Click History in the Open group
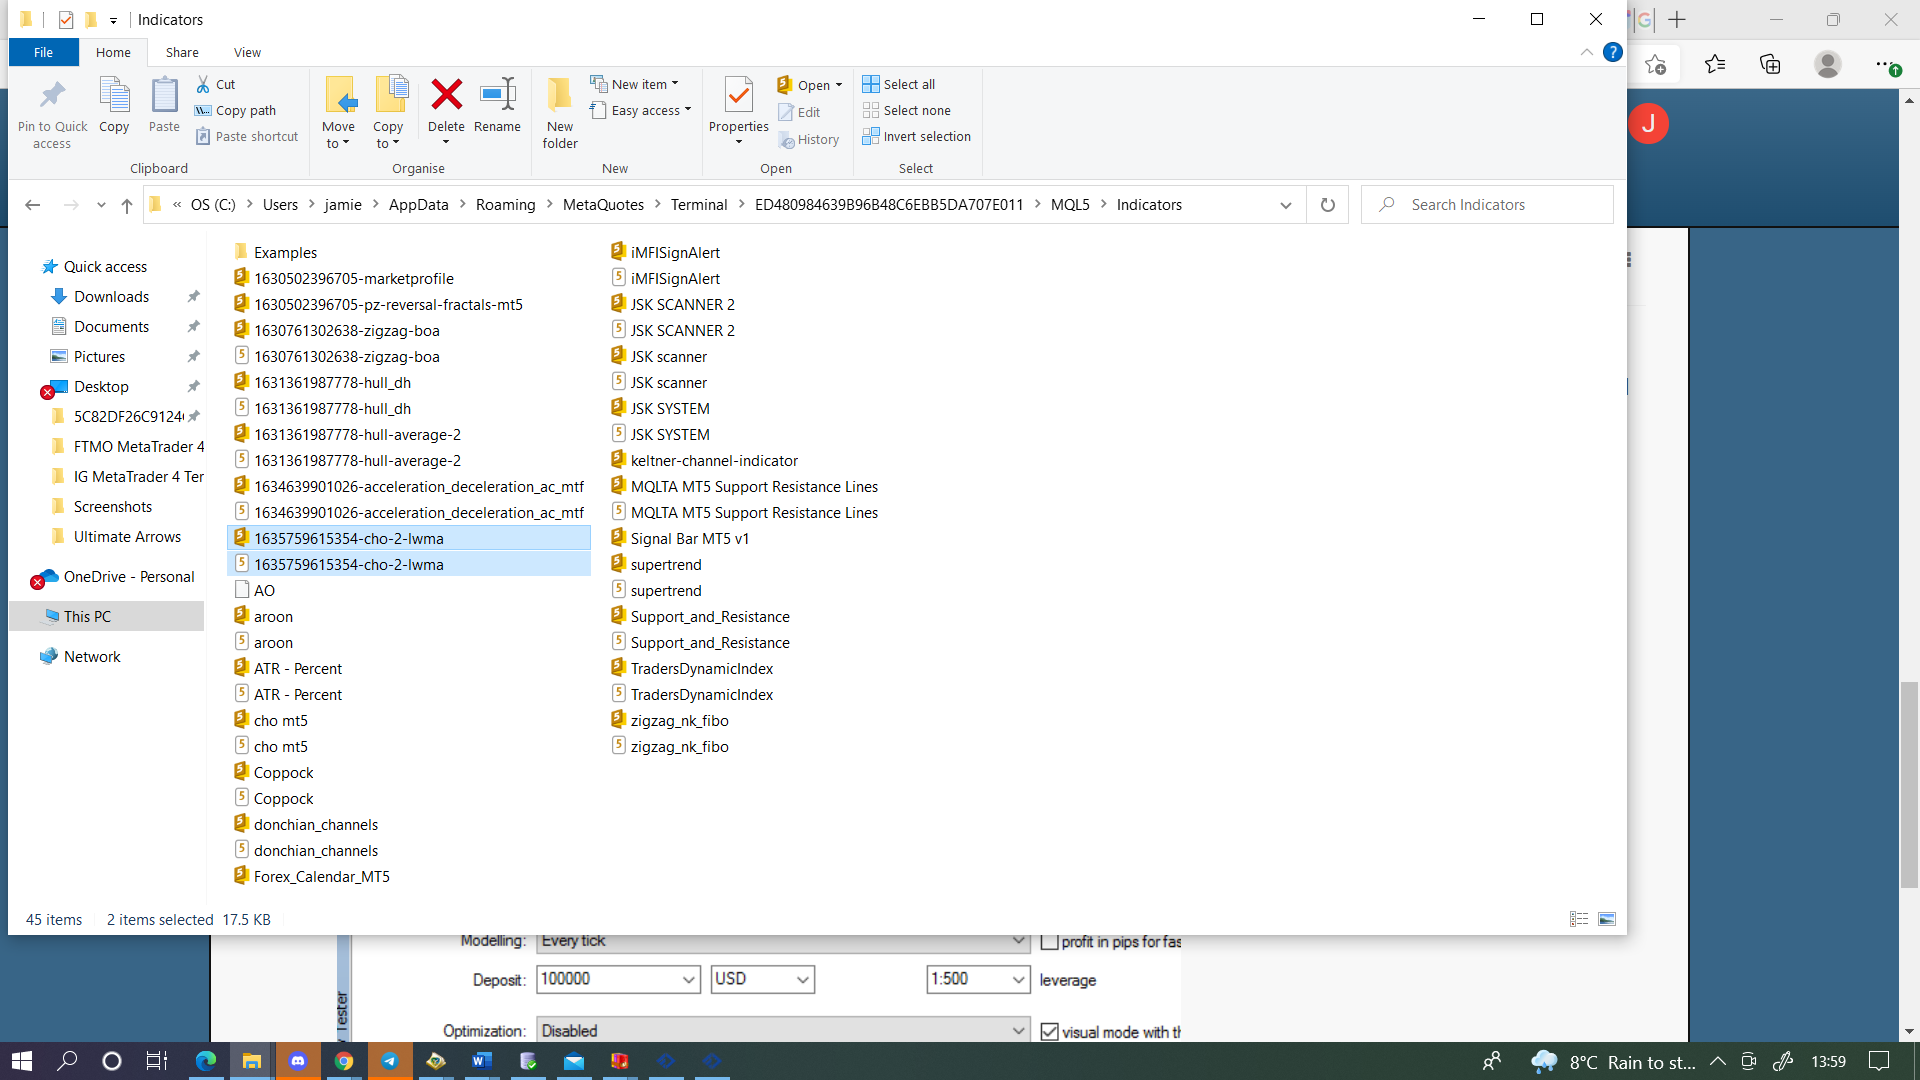1920x1080 pixels. click(809, 140)
